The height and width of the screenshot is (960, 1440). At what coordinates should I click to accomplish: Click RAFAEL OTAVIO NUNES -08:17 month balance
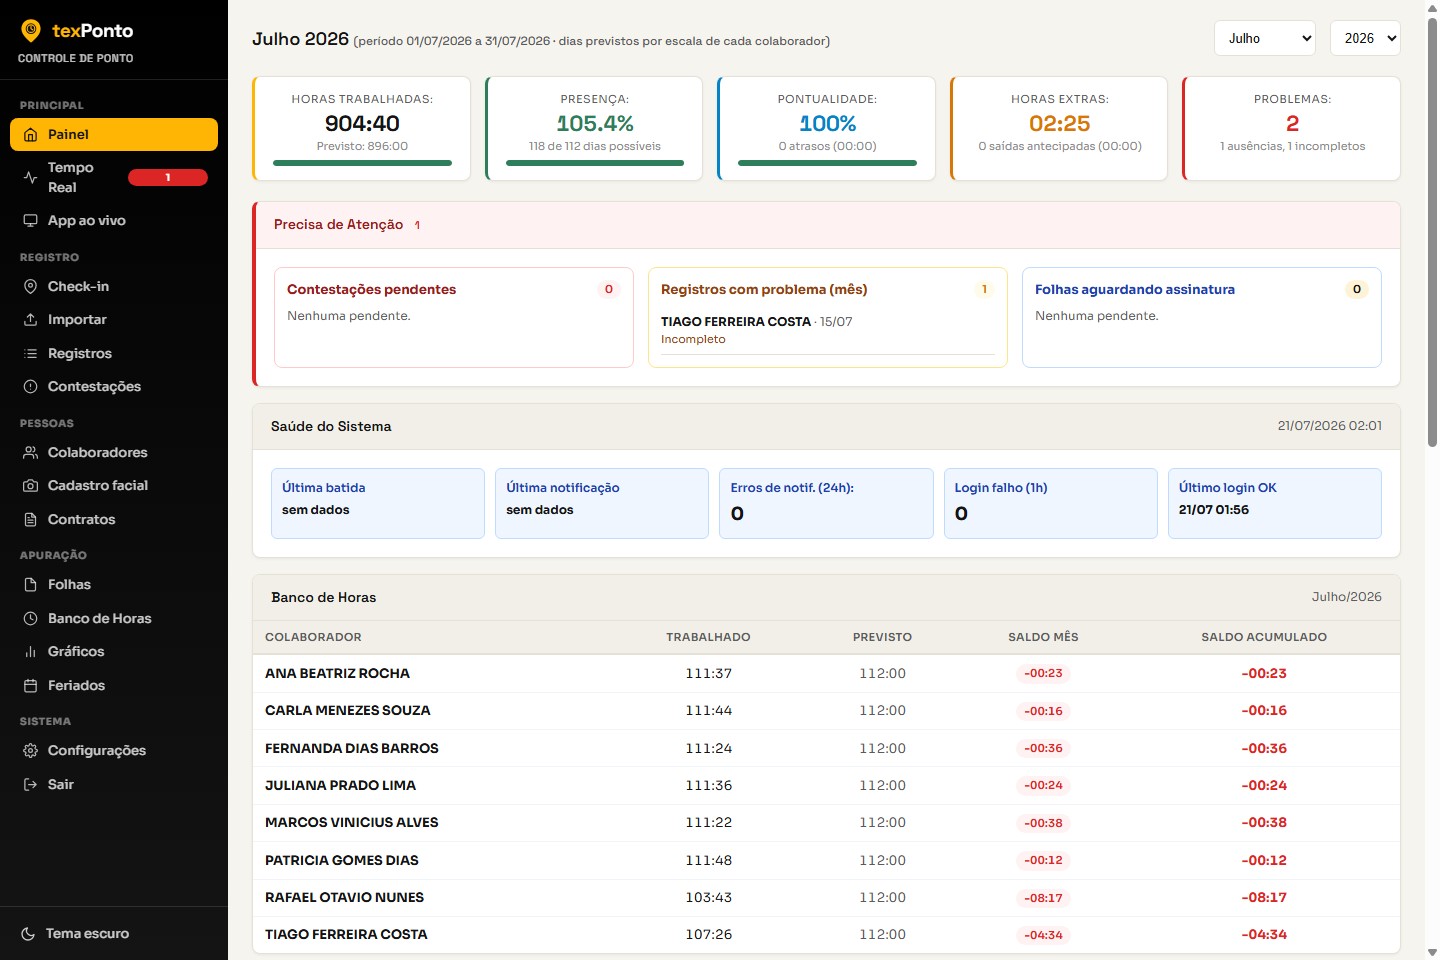point(1043,898)
